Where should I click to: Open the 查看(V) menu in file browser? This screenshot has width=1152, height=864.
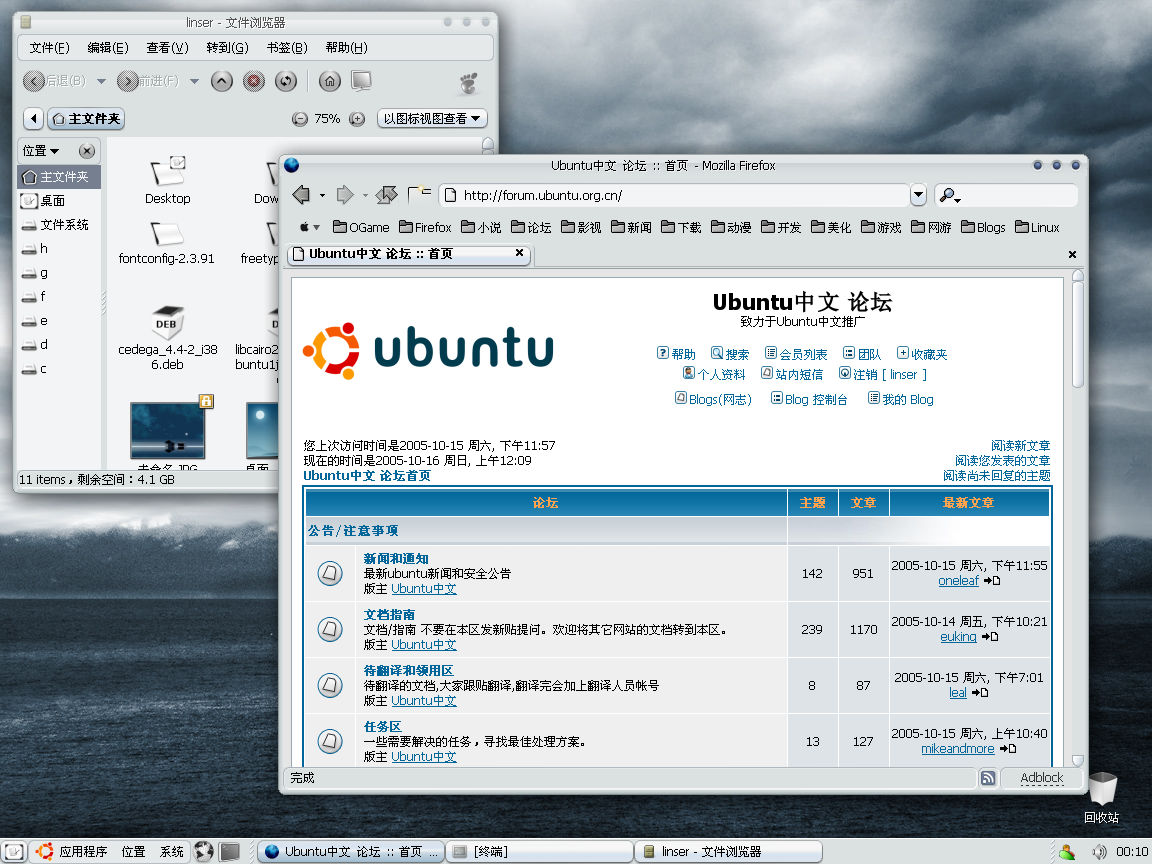pos(168,48)
